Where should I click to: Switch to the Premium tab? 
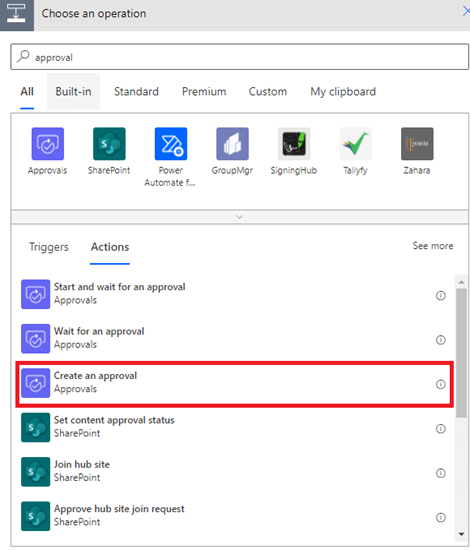[204, 92]
